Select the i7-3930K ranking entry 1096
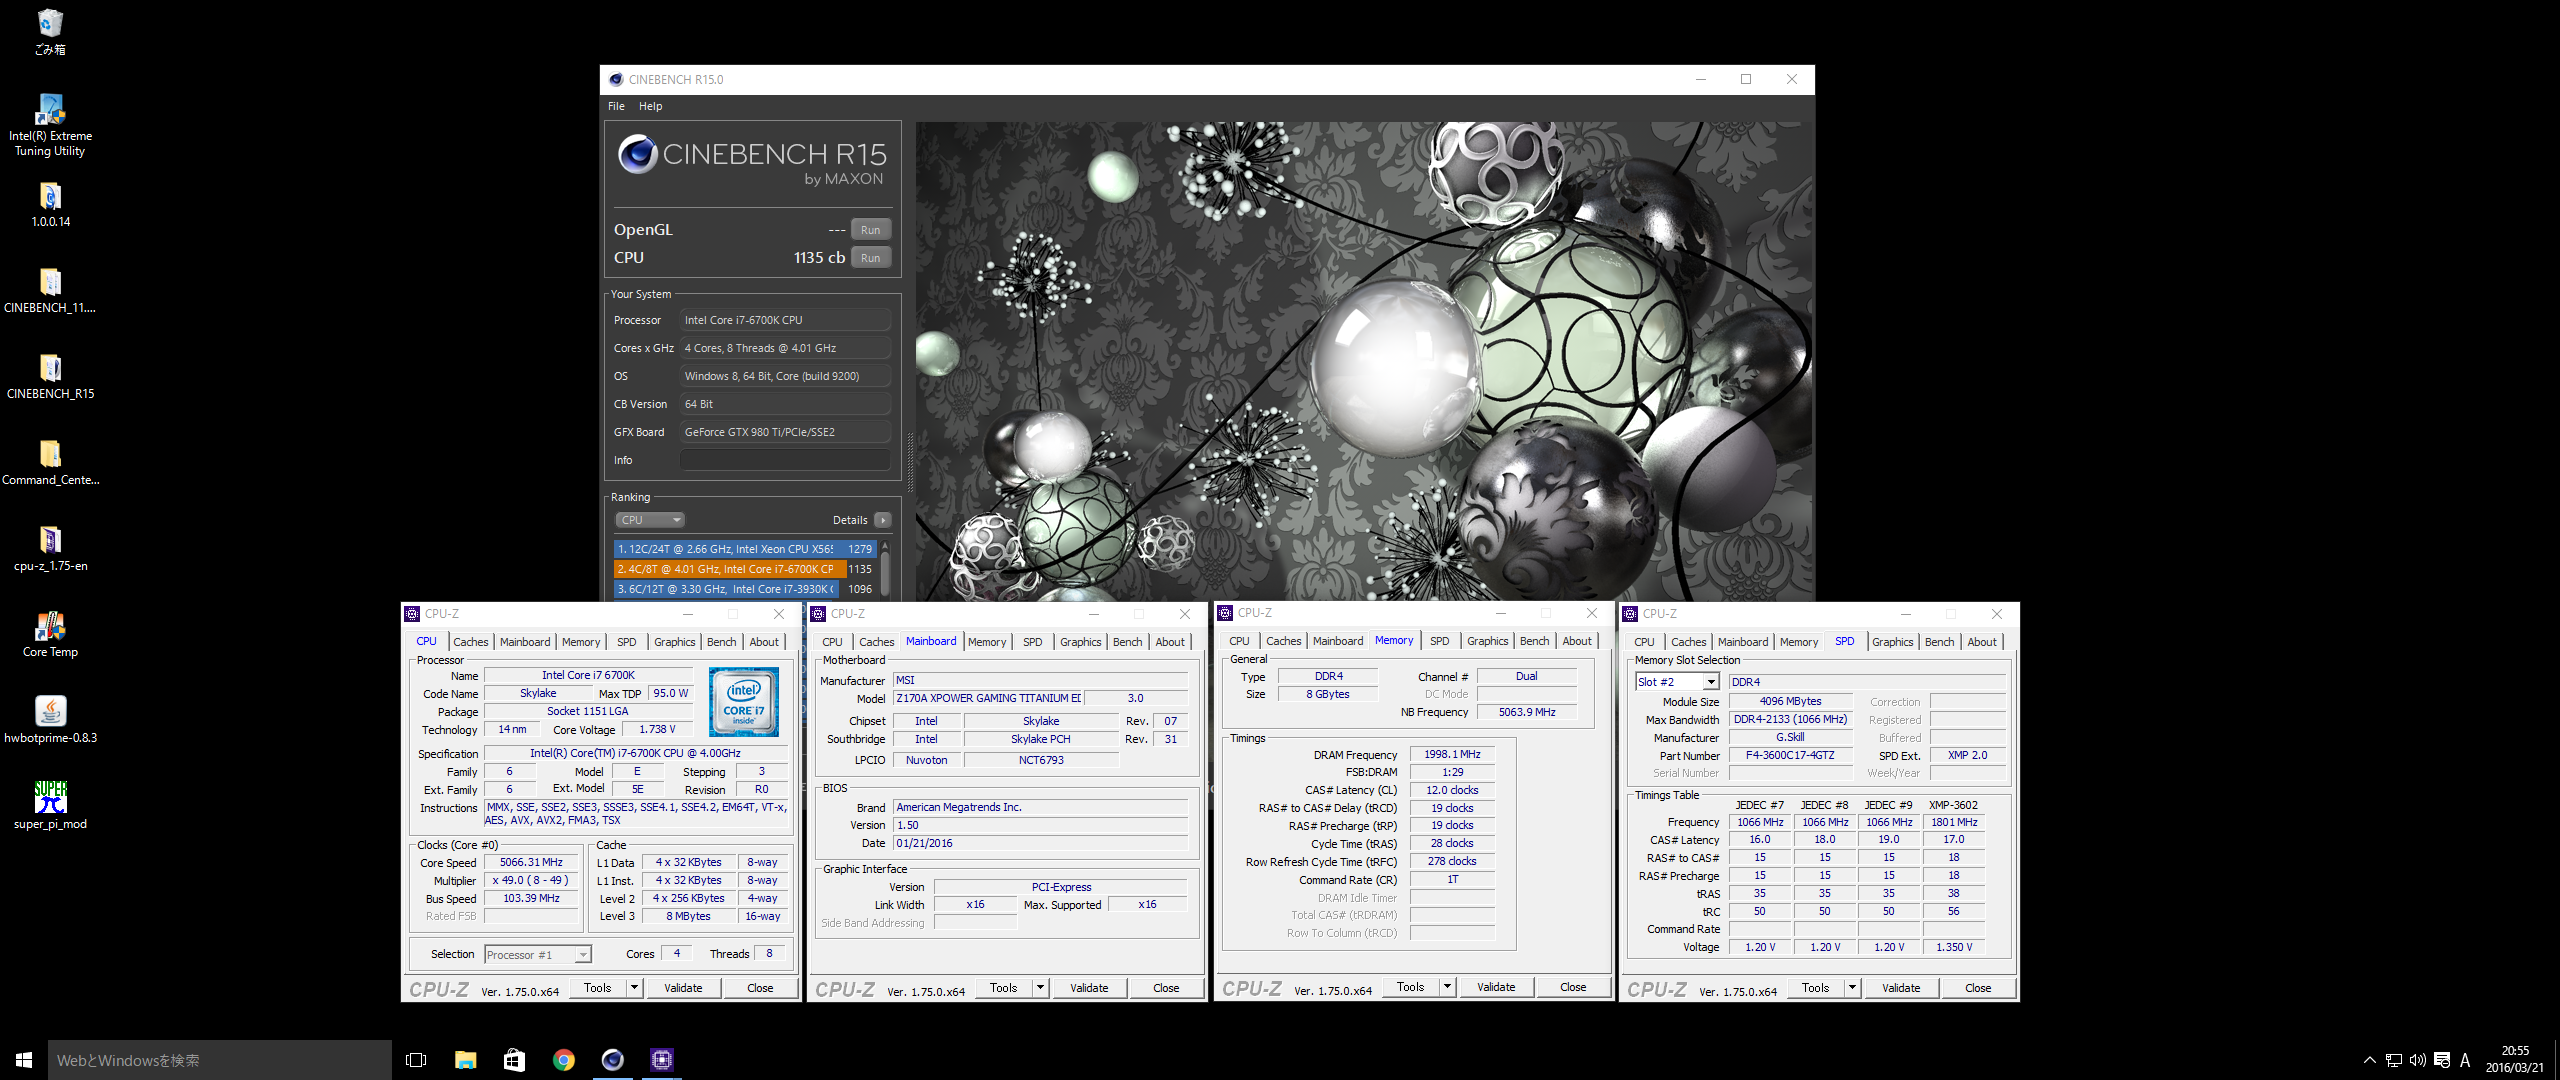This screenshot has width=2560, height=1080. (745, 589)
